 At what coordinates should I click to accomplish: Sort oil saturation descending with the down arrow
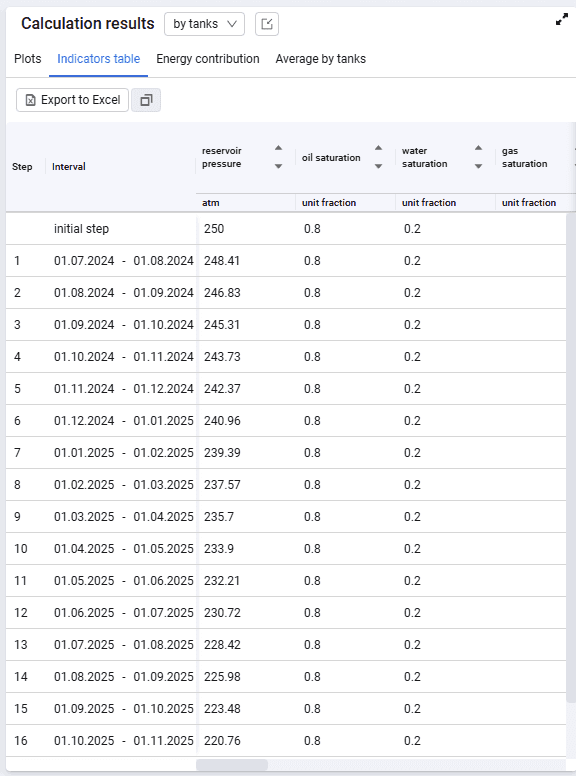(x=379, y=166)
